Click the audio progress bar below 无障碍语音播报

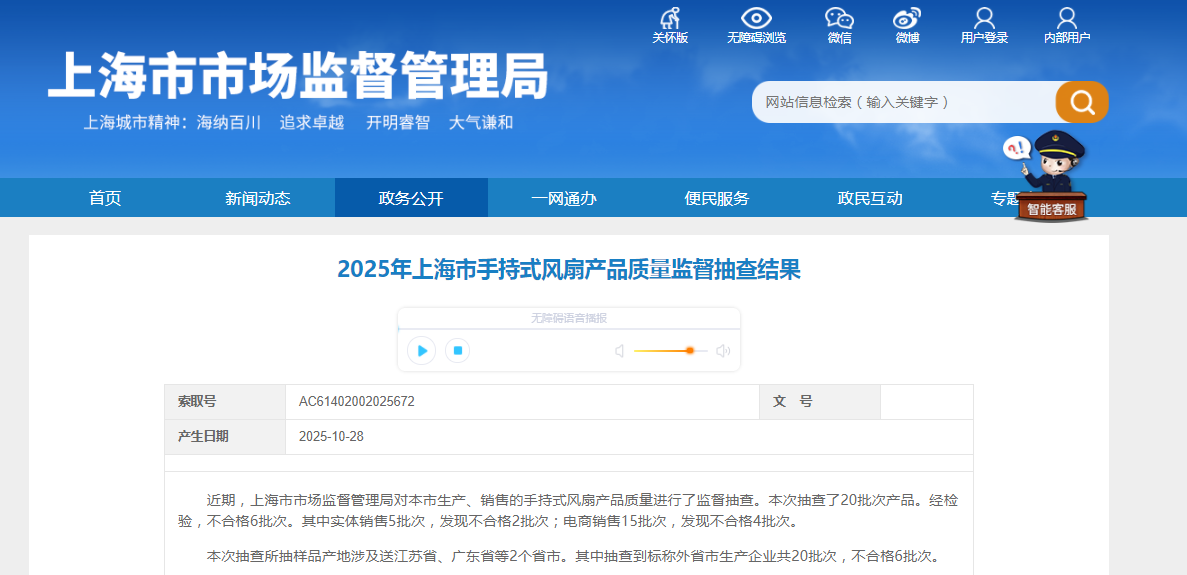pyautogui.click(x=569, y=328)
